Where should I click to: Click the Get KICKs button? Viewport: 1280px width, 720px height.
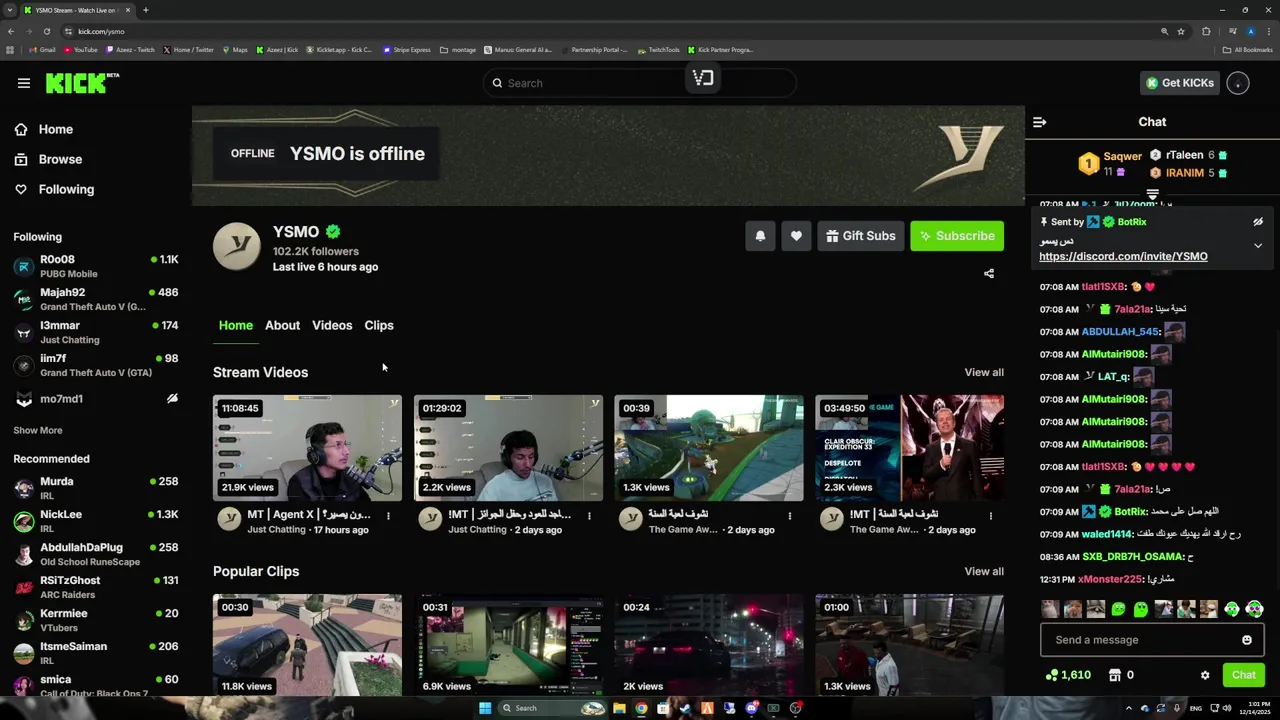tap(1180, 83)
